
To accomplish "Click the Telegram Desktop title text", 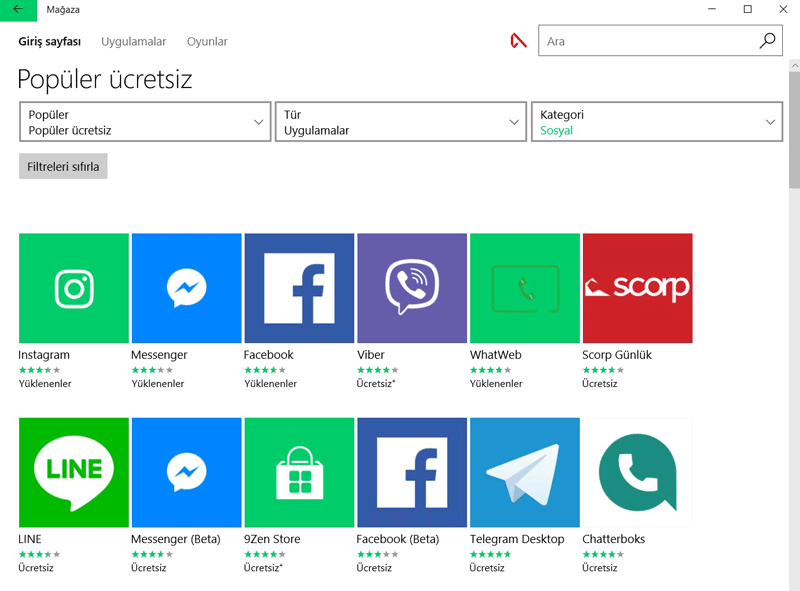I will click(517, 539).
